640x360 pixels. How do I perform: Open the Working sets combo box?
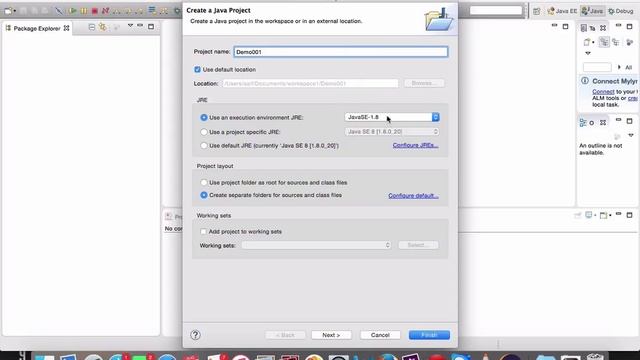point(316,245)
